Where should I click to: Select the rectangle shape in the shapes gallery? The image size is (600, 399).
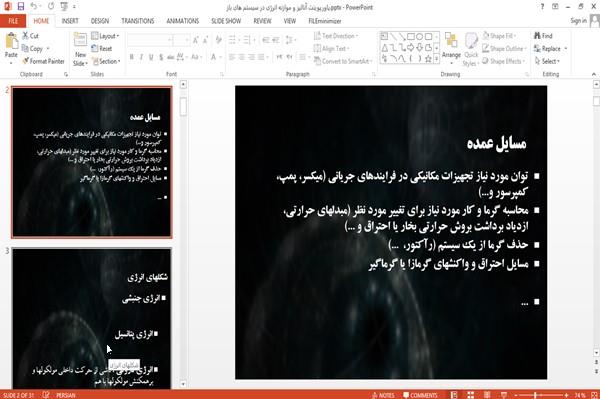tap(411, 36)
